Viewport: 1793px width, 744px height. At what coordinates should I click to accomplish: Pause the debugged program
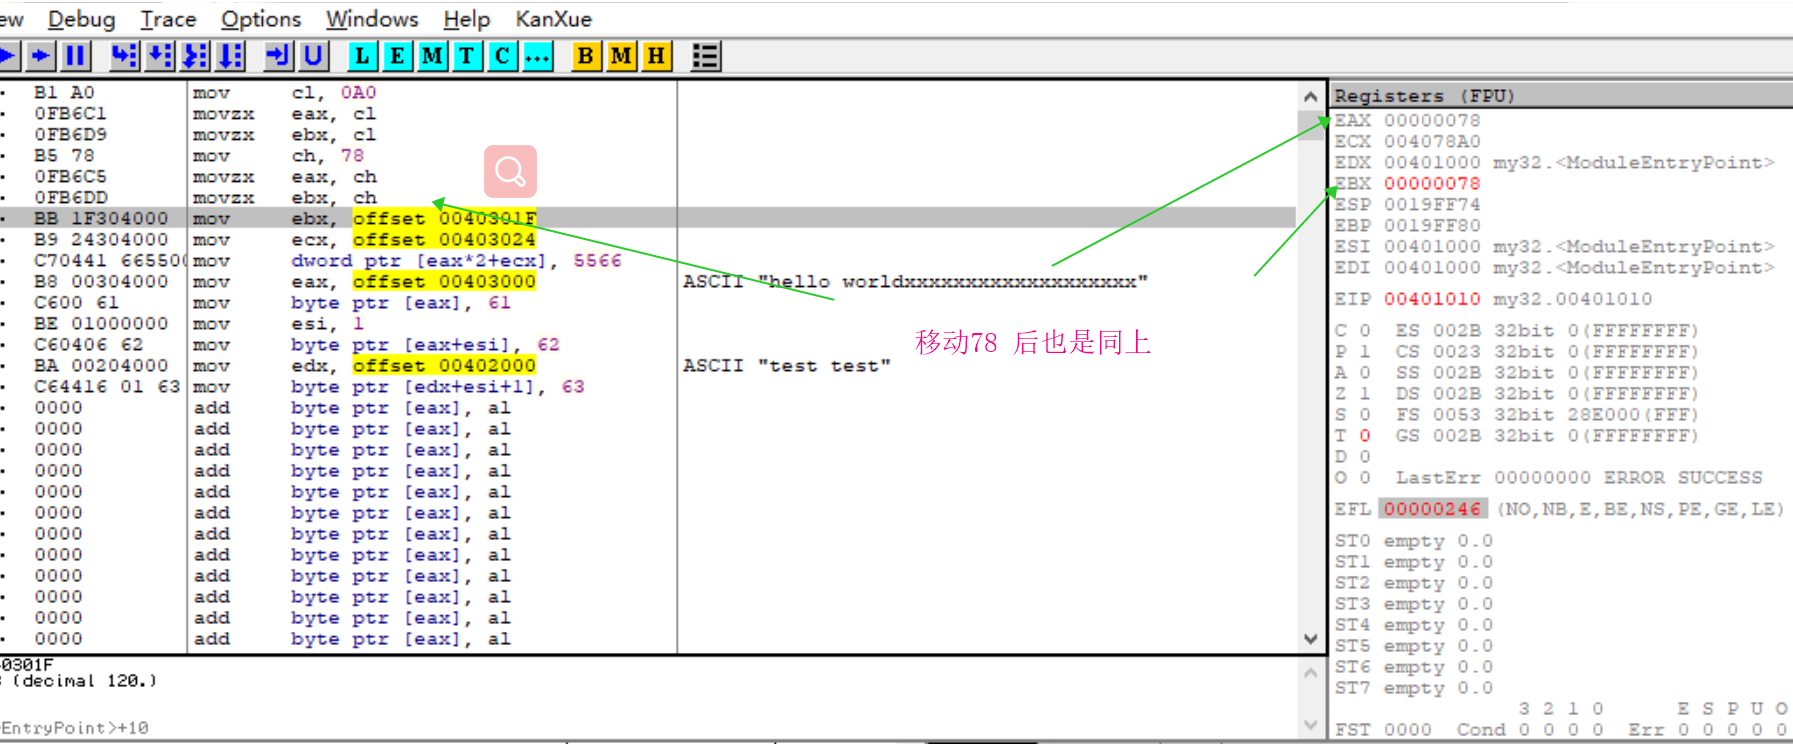(75, 56)
